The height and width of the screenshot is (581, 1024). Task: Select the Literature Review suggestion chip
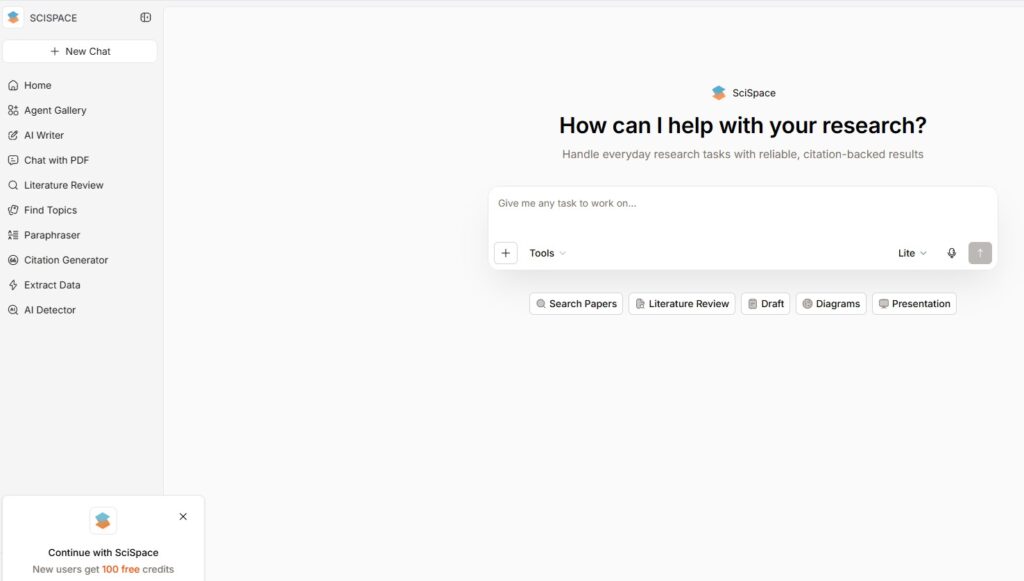point(682,304)
